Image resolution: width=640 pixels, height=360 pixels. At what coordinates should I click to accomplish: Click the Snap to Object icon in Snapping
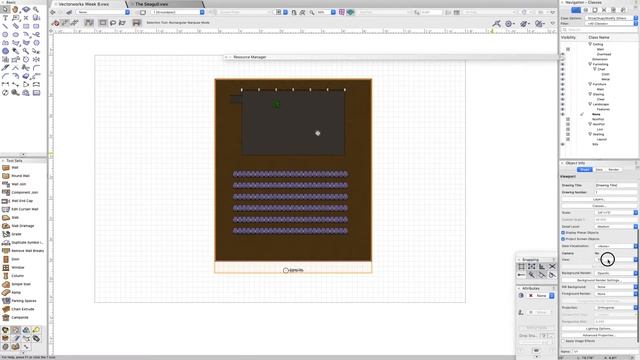531,267
